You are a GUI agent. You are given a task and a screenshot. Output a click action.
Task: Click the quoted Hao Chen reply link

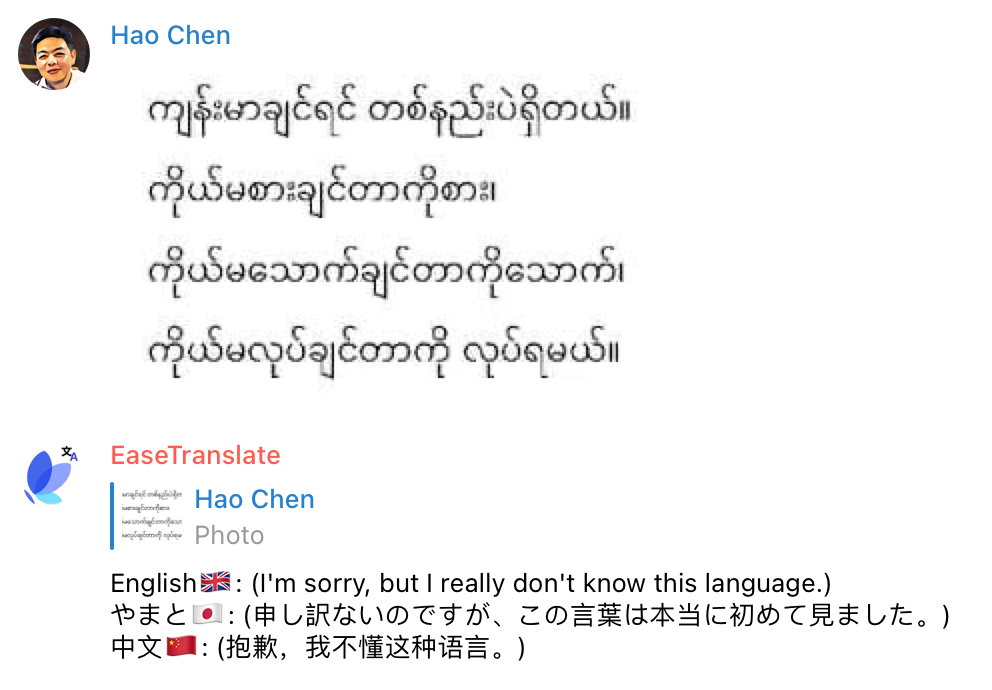(x=254, y=498)
